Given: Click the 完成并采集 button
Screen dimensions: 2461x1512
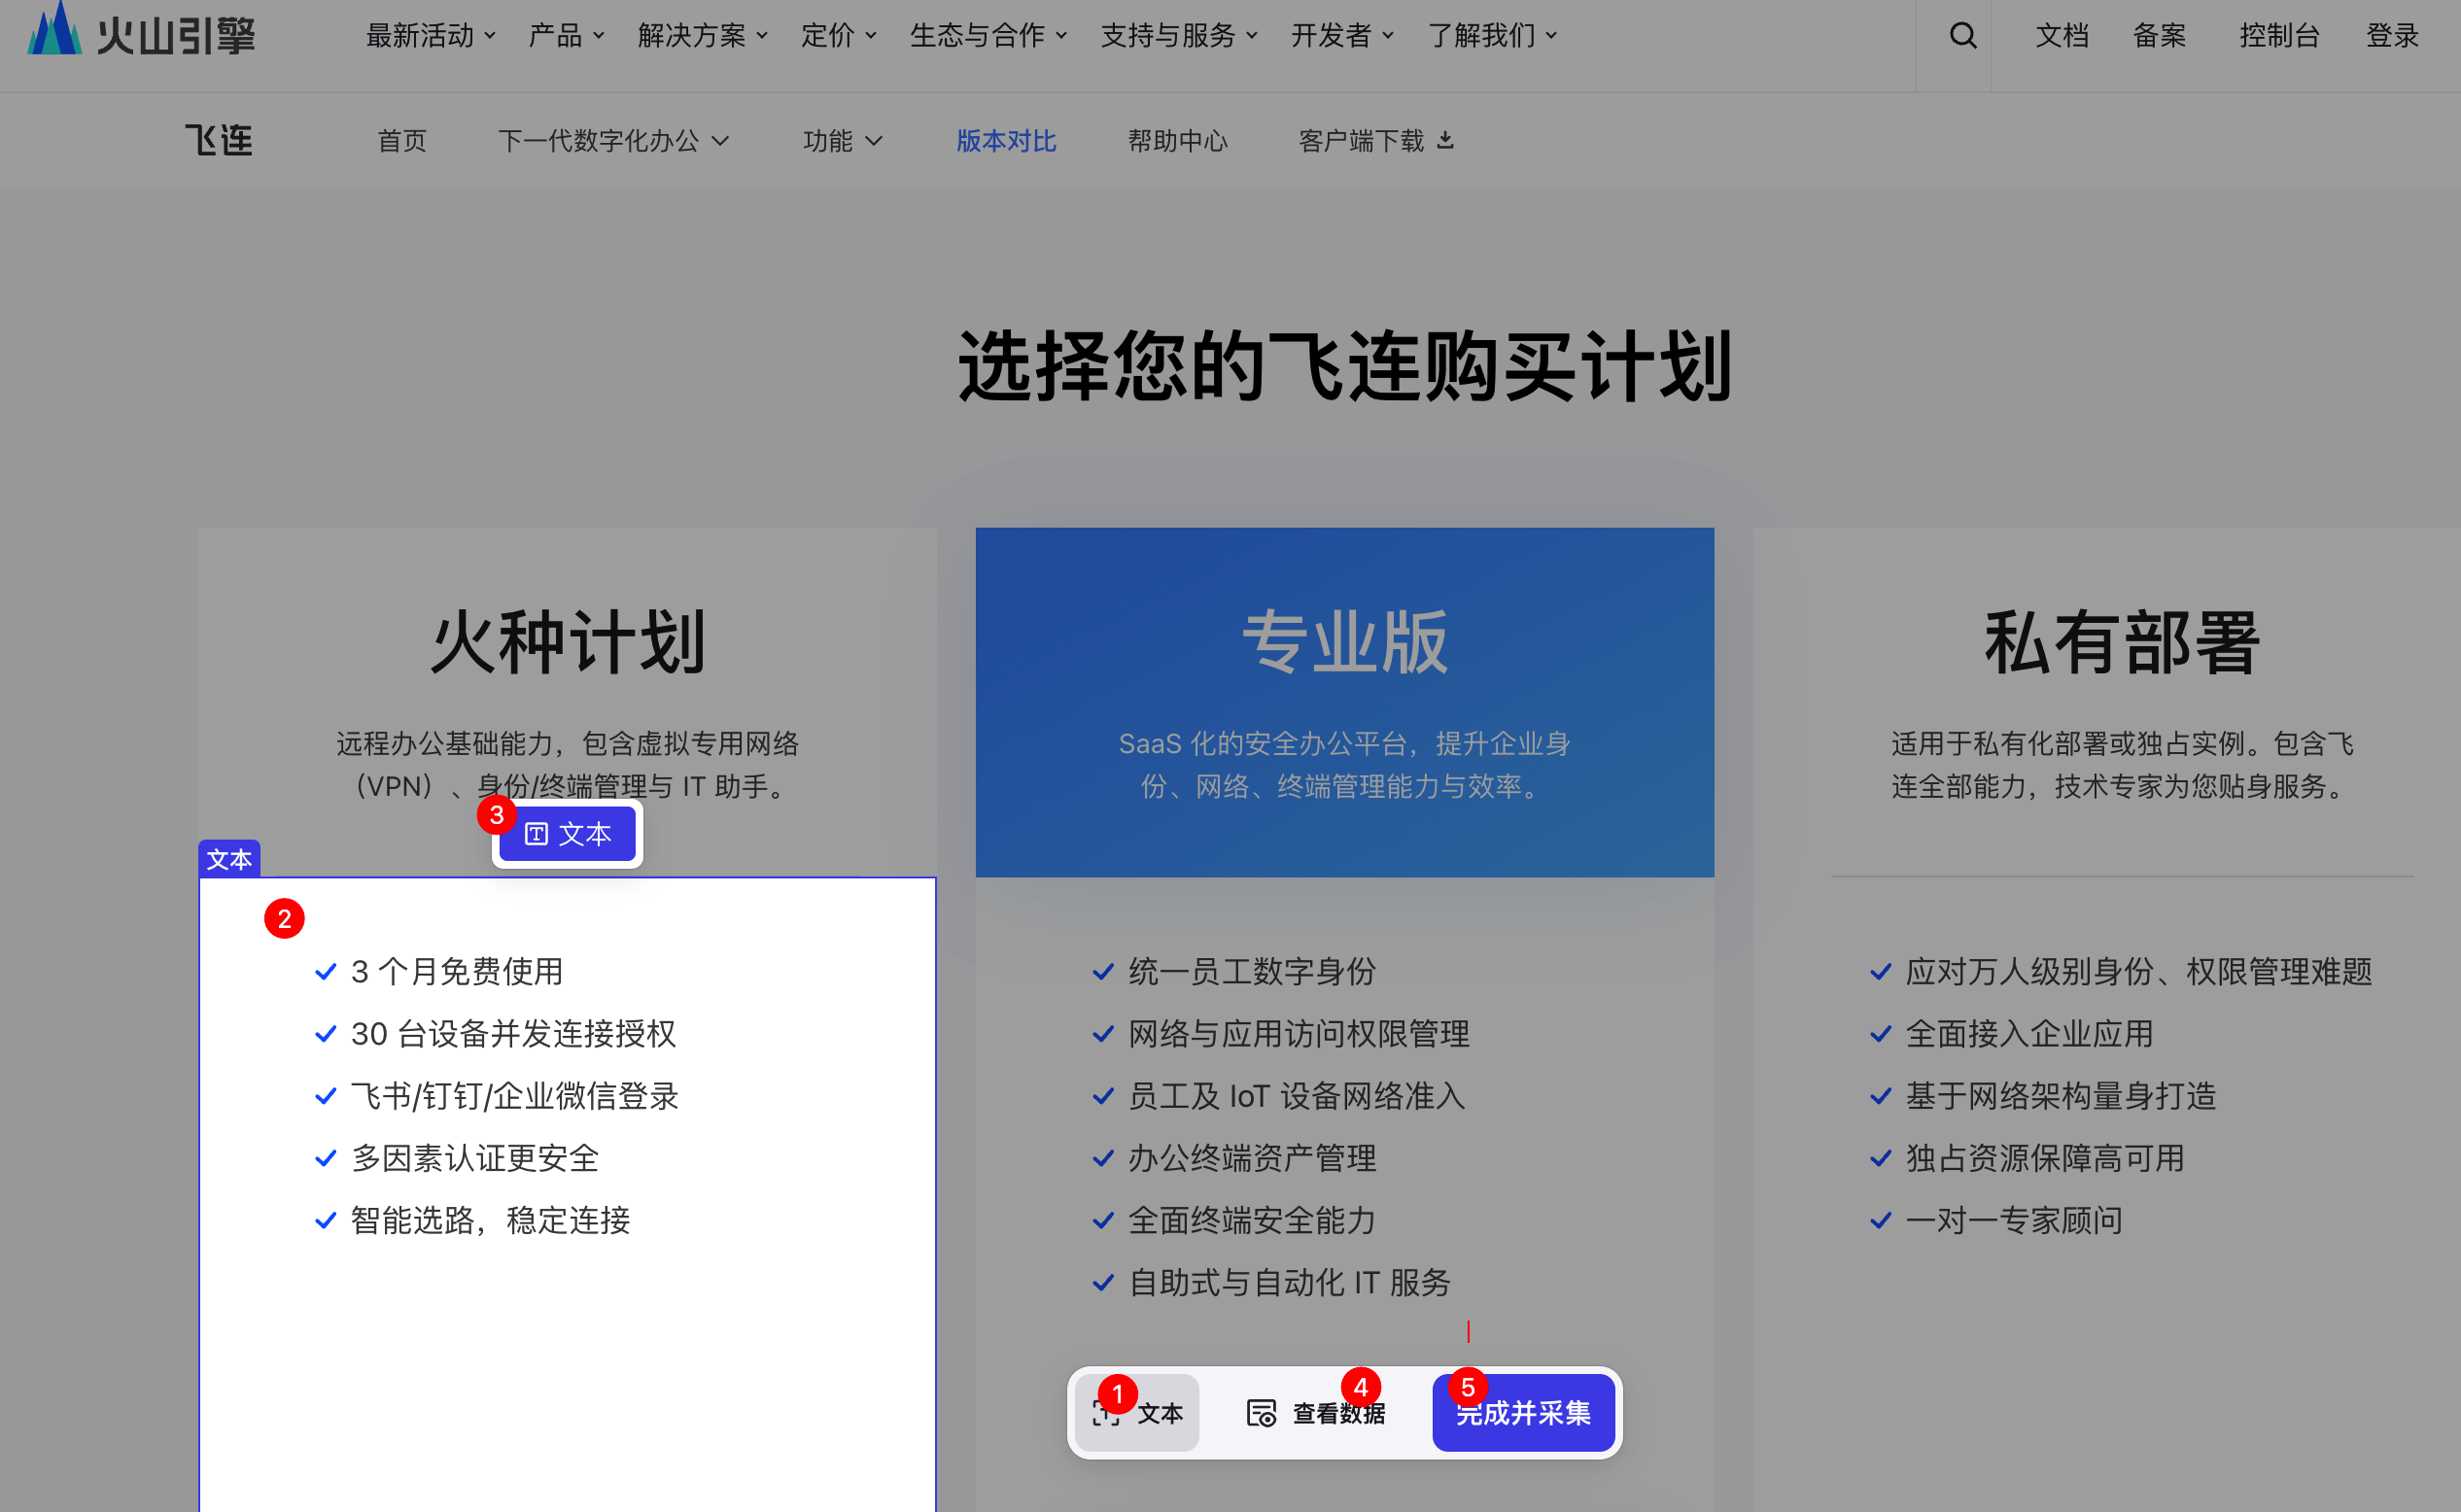Looking at the screenshot, I should (x=1523, y=1412).
